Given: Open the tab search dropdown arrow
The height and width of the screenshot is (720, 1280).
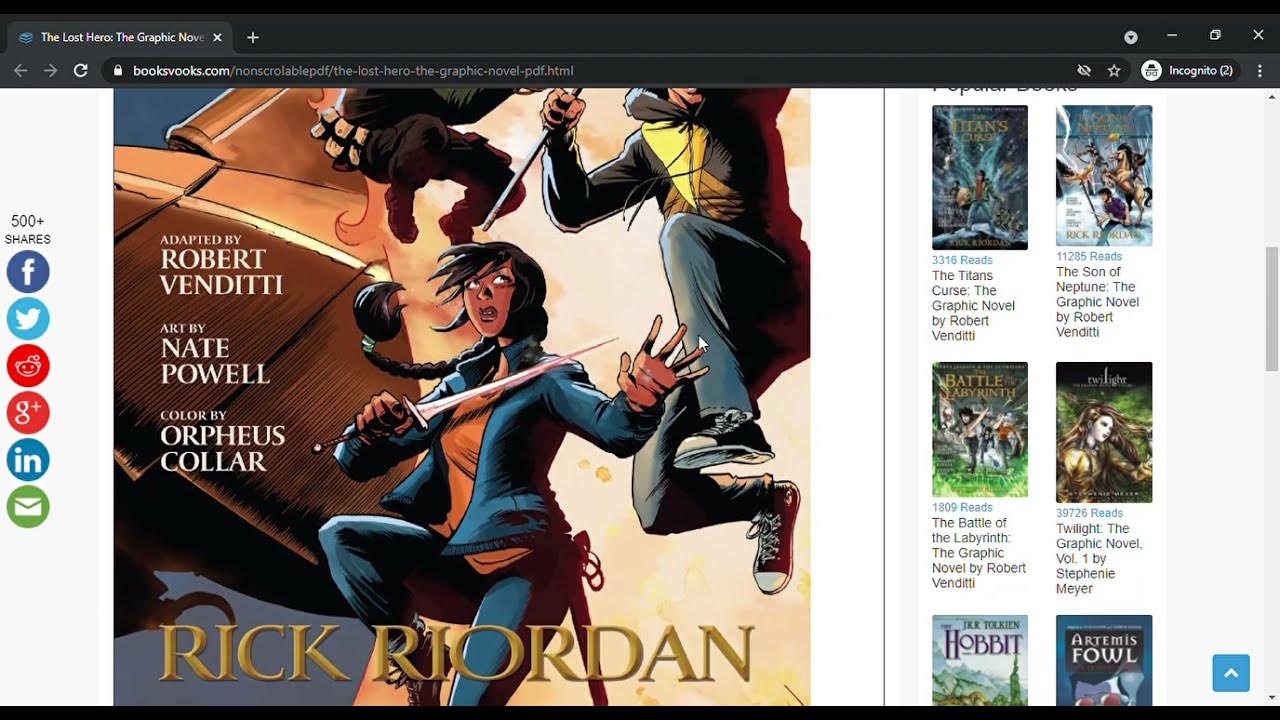Looking at the screenshot, I should coord(1131,37).
